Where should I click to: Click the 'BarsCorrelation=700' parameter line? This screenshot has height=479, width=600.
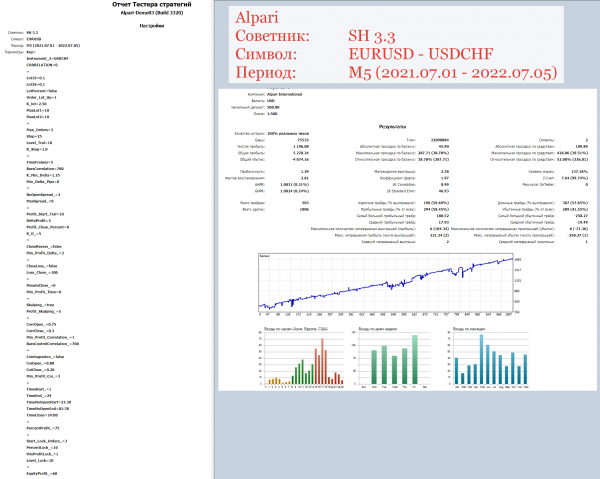45,169
